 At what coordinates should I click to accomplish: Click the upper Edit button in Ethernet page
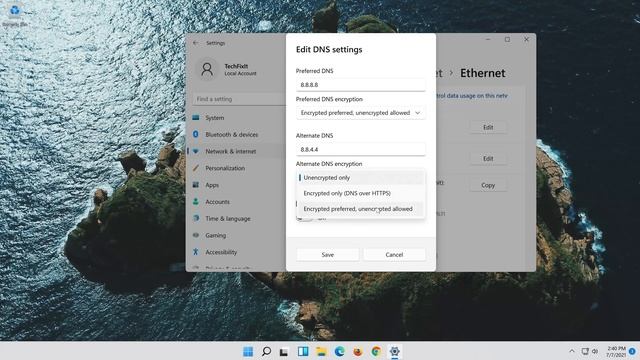pos(488,127)
